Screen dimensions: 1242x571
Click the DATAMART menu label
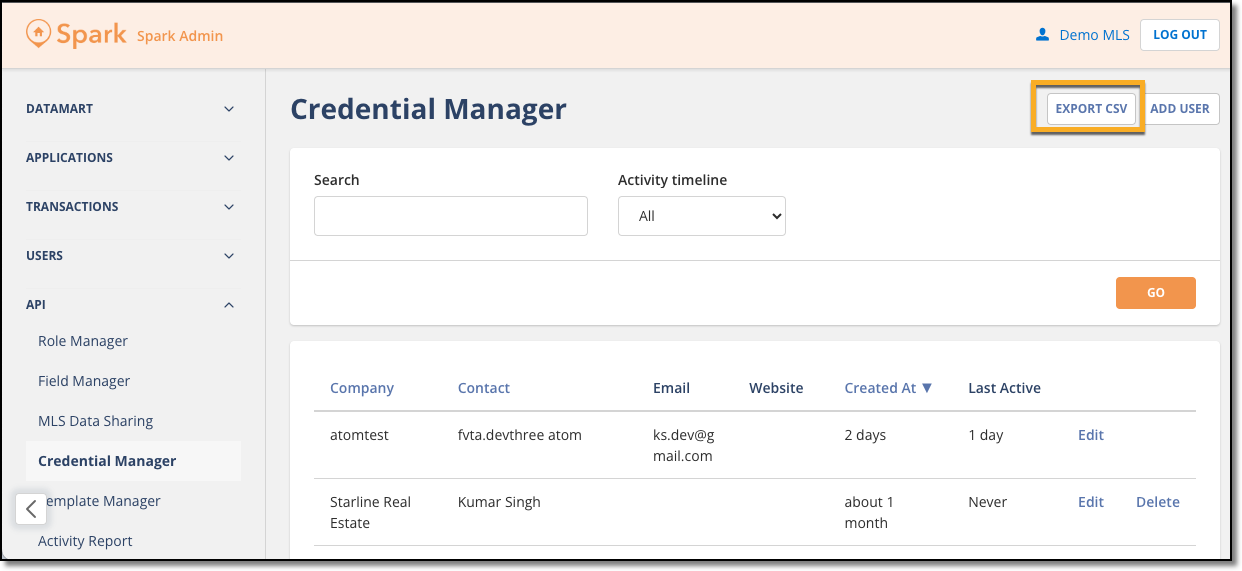pyautogui.click(x=59, y=109)
